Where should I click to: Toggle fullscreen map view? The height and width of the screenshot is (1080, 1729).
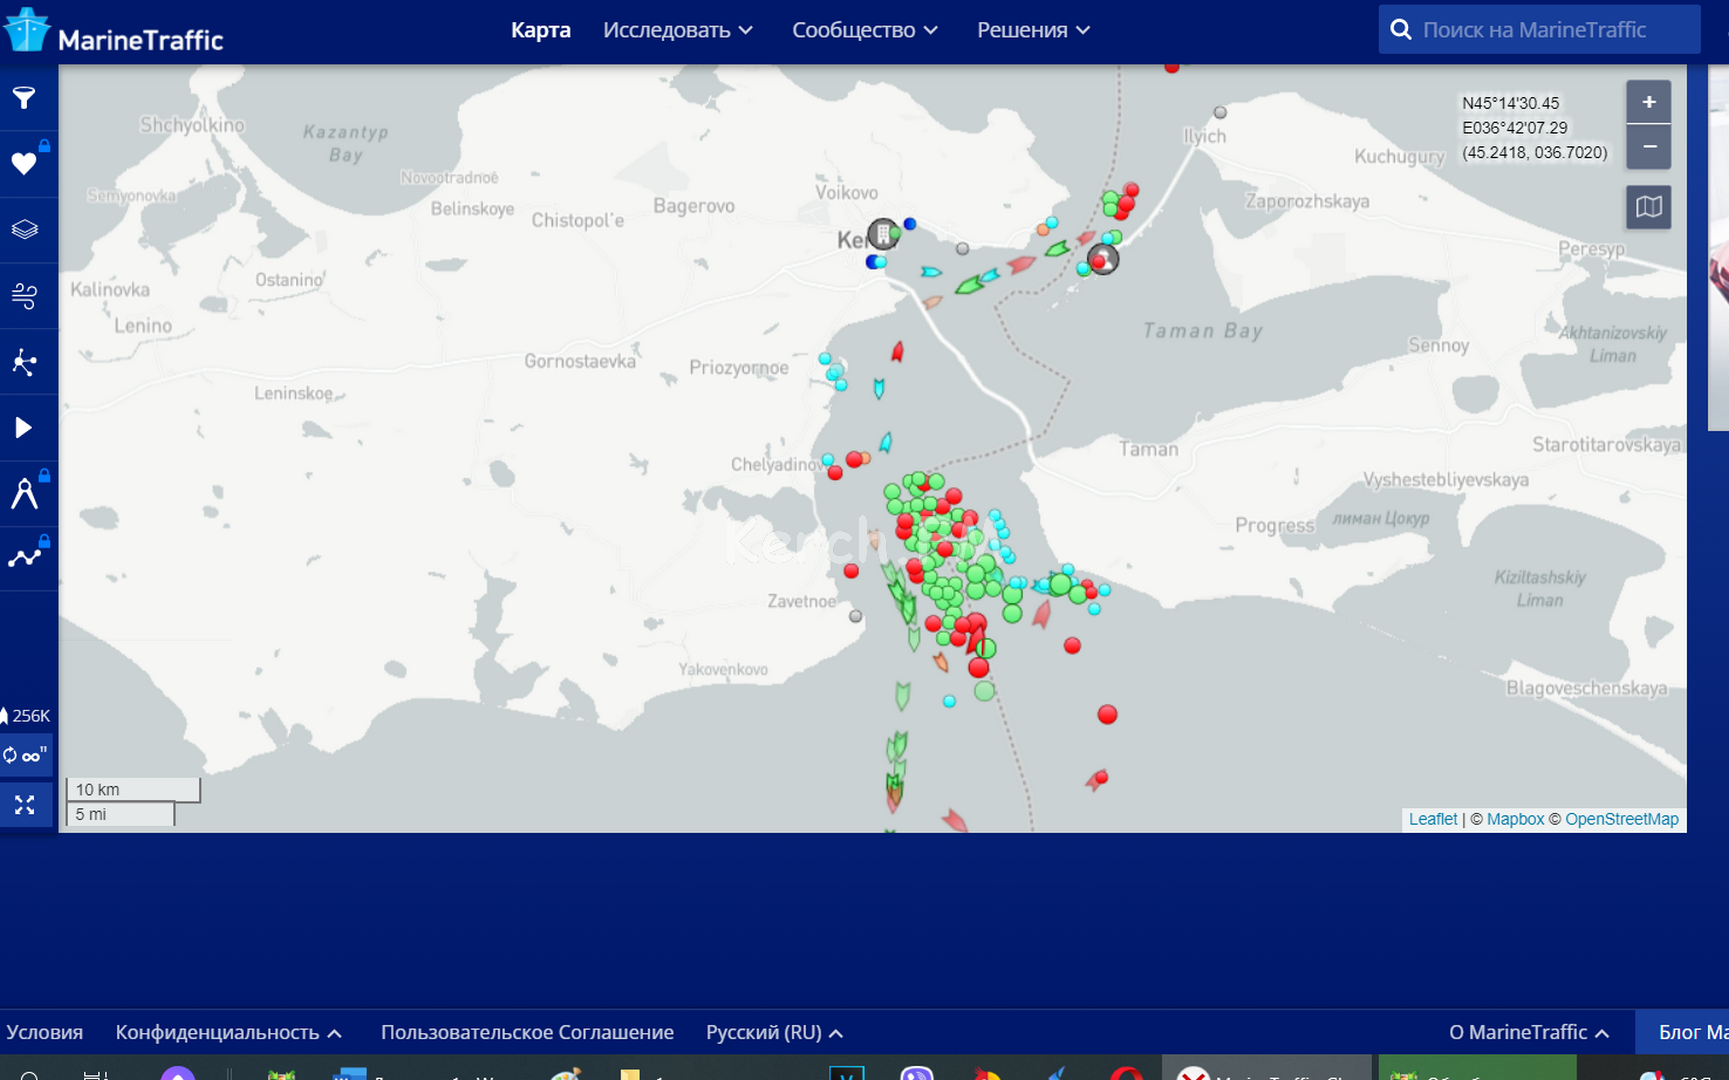coord(25,805)
